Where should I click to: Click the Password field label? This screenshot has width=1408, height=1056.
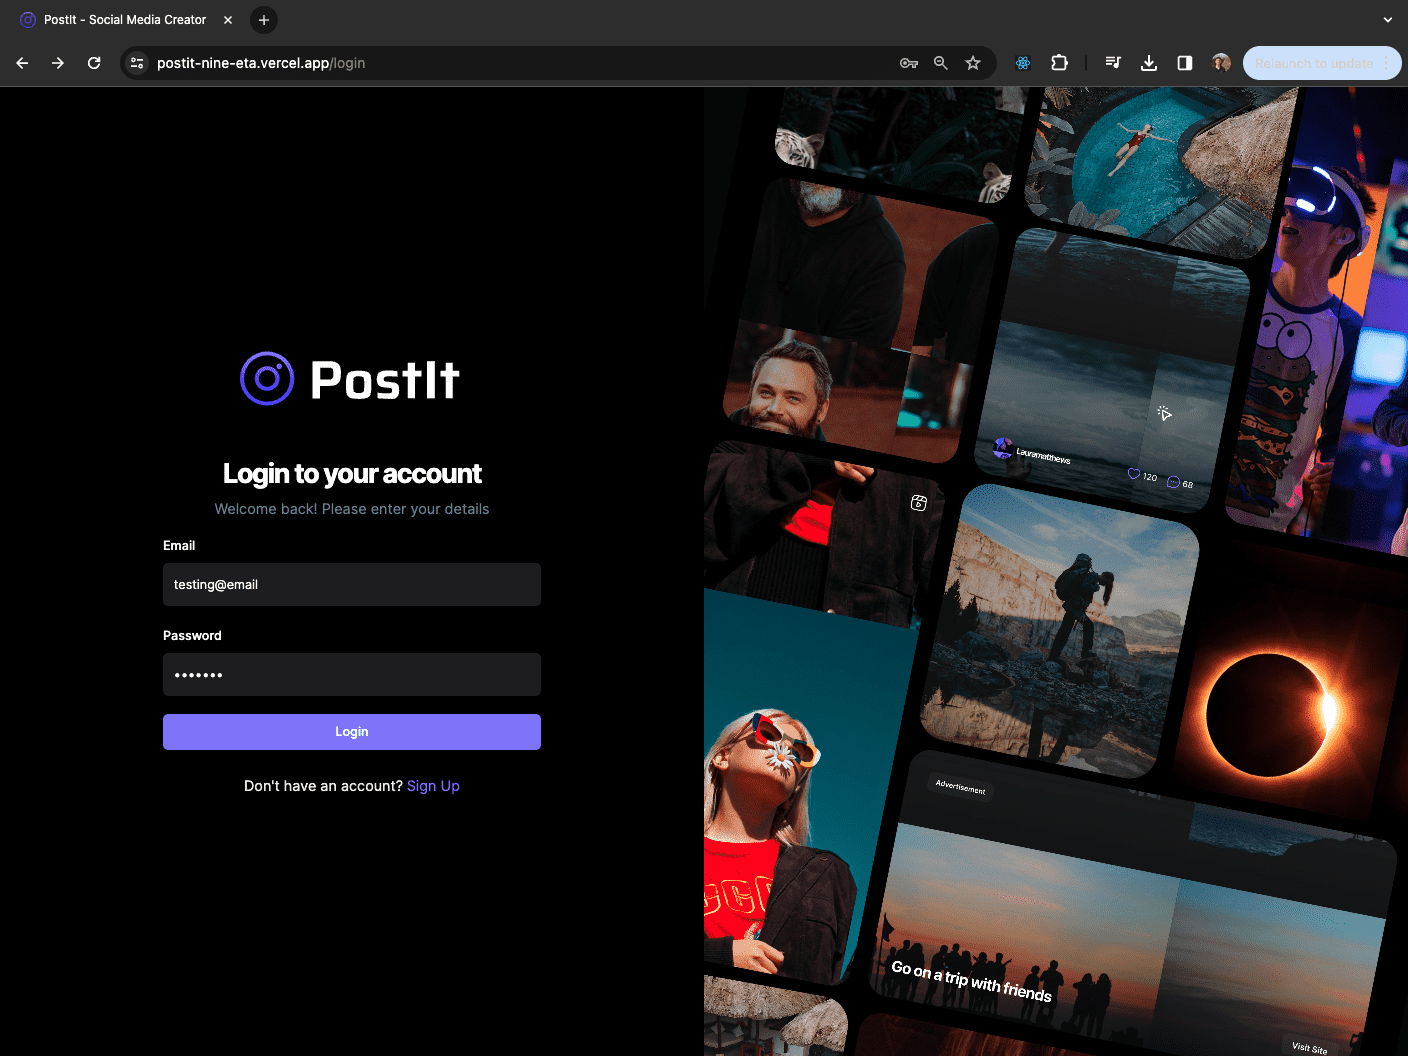(192, 636)
